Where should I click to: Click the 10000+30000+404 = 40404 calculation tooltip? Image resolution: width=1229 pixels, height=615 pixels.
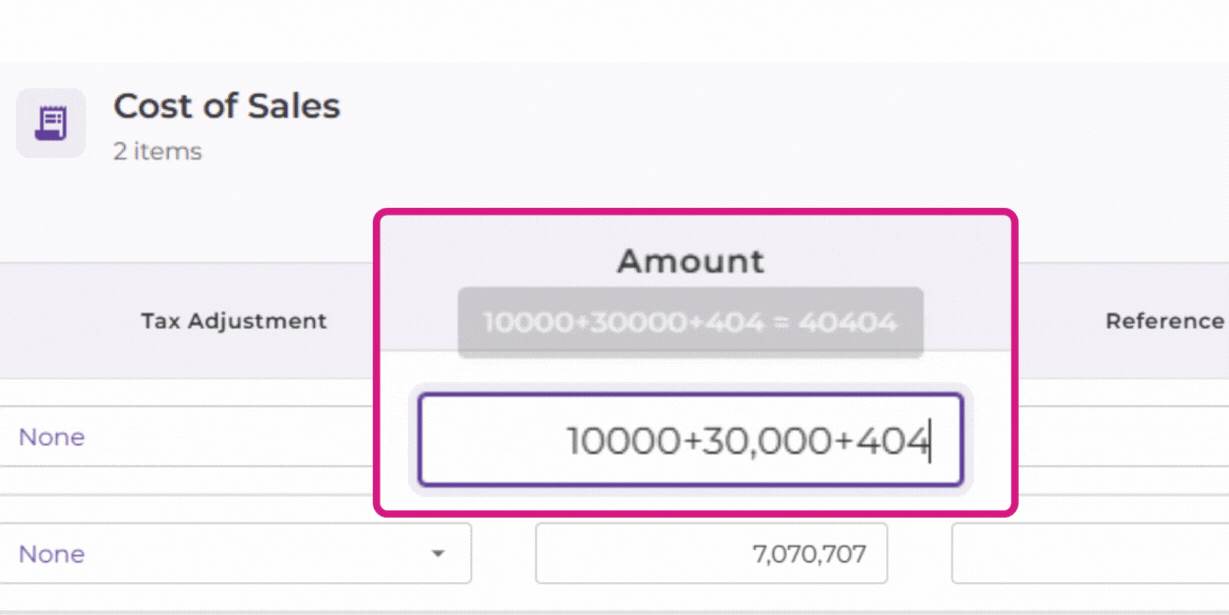(x=690, y=322)
